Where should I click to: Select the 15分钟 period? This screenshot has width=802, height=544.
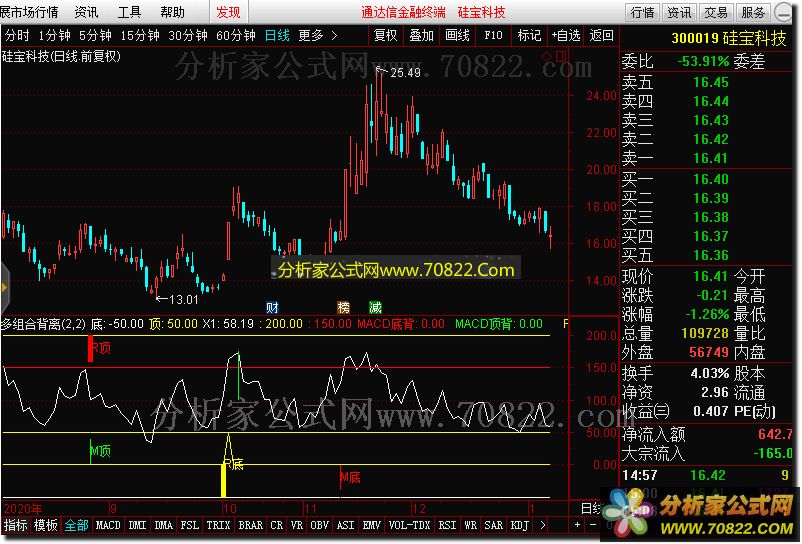pyautogui.click(x=140, y=36)
